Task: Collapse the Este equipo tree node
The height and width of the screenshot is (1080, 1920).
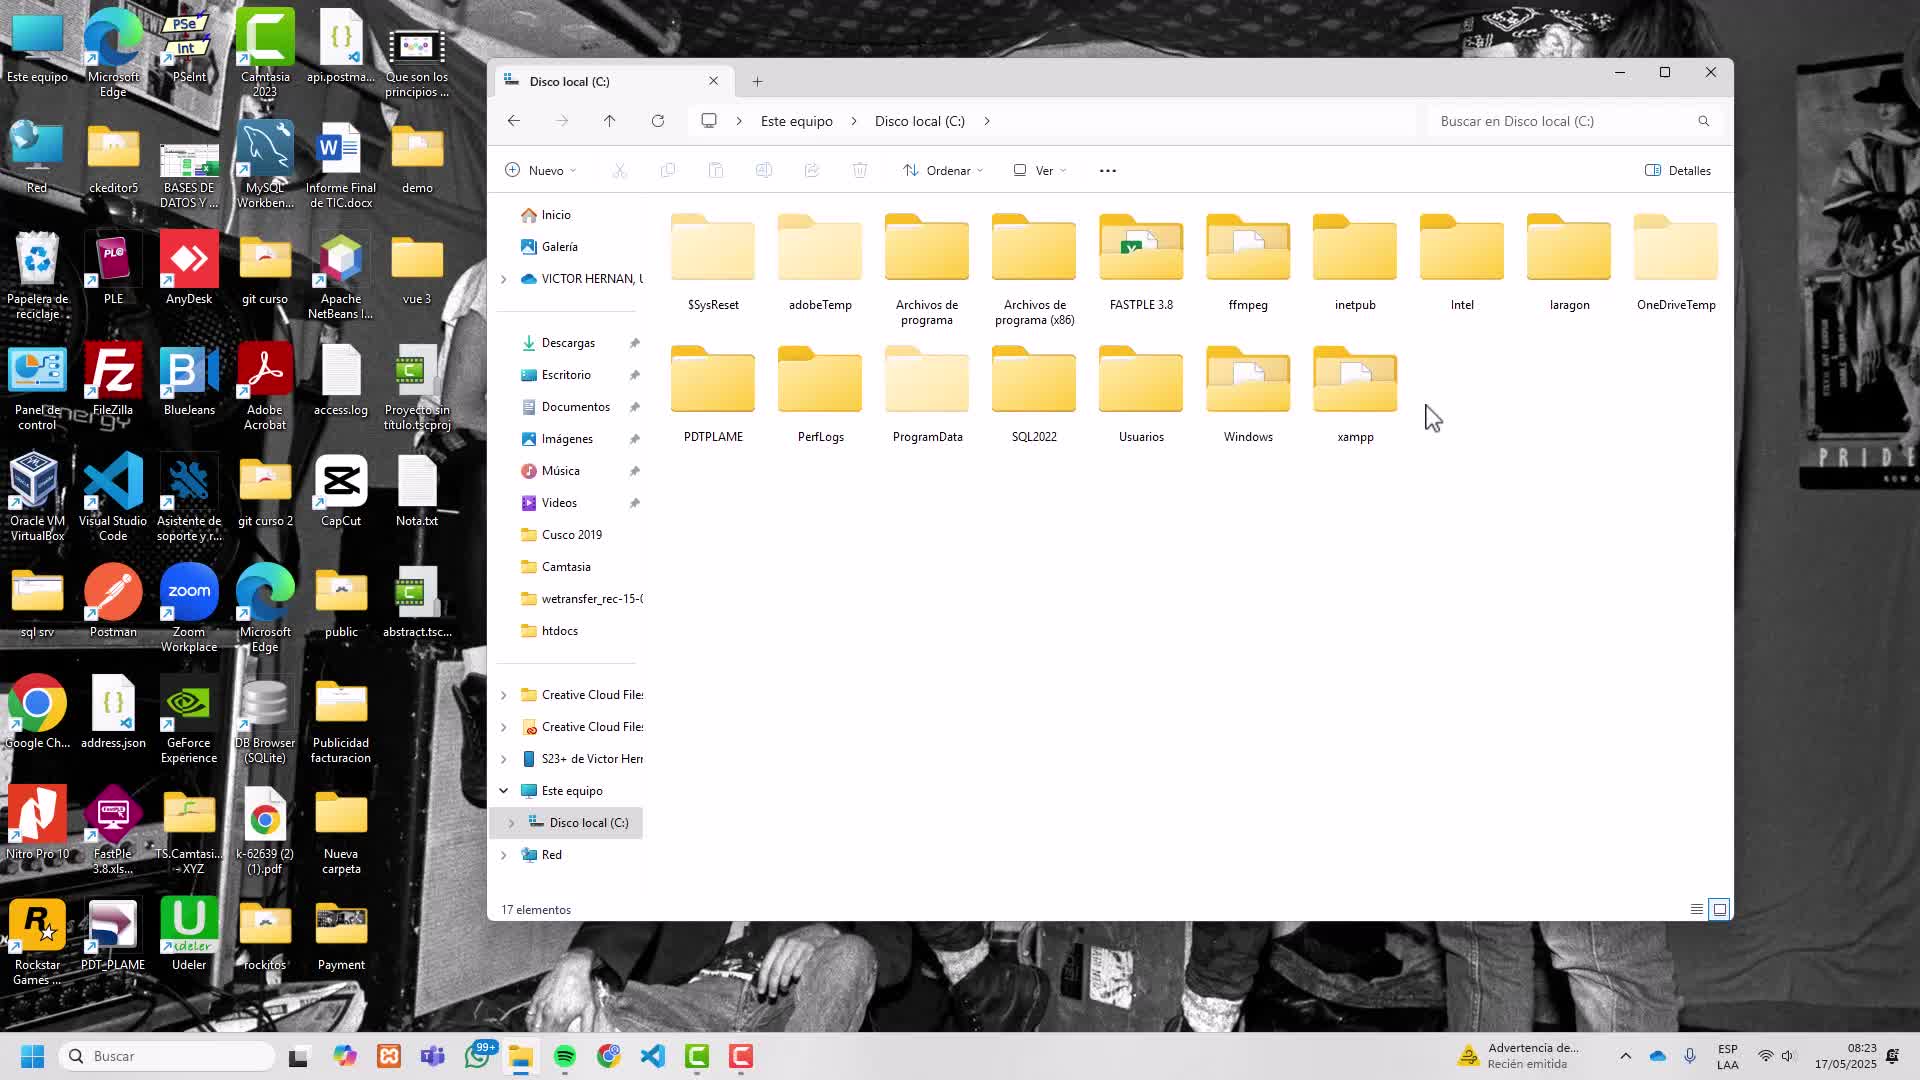Action: [503, 791]
